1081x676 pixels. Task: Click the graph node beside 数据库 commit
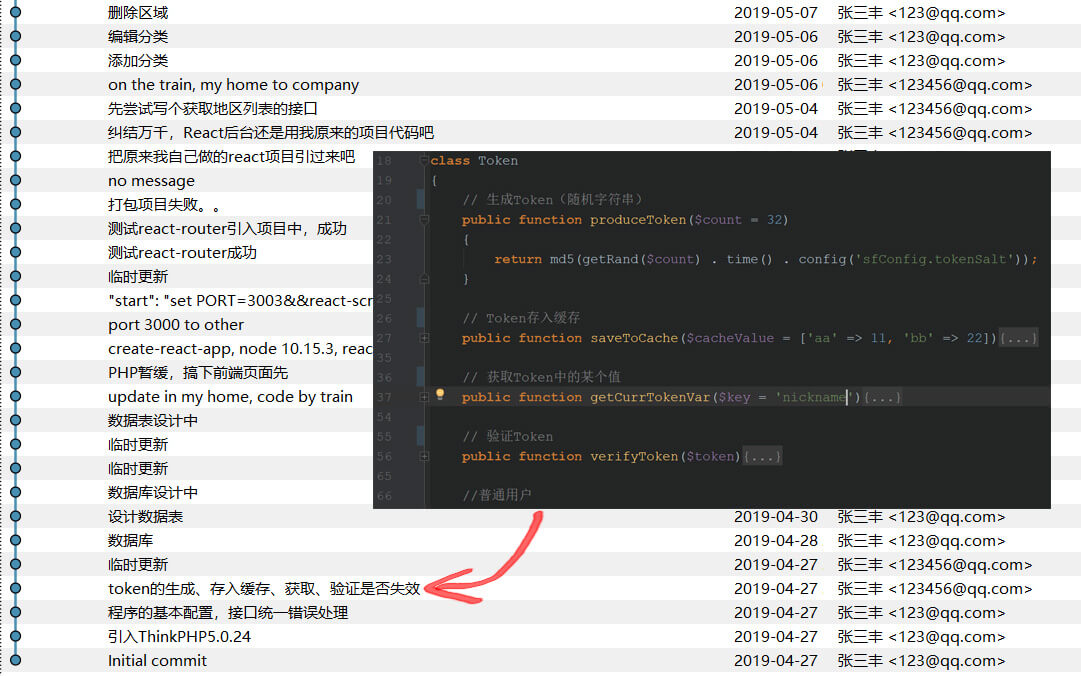(15, 540)
